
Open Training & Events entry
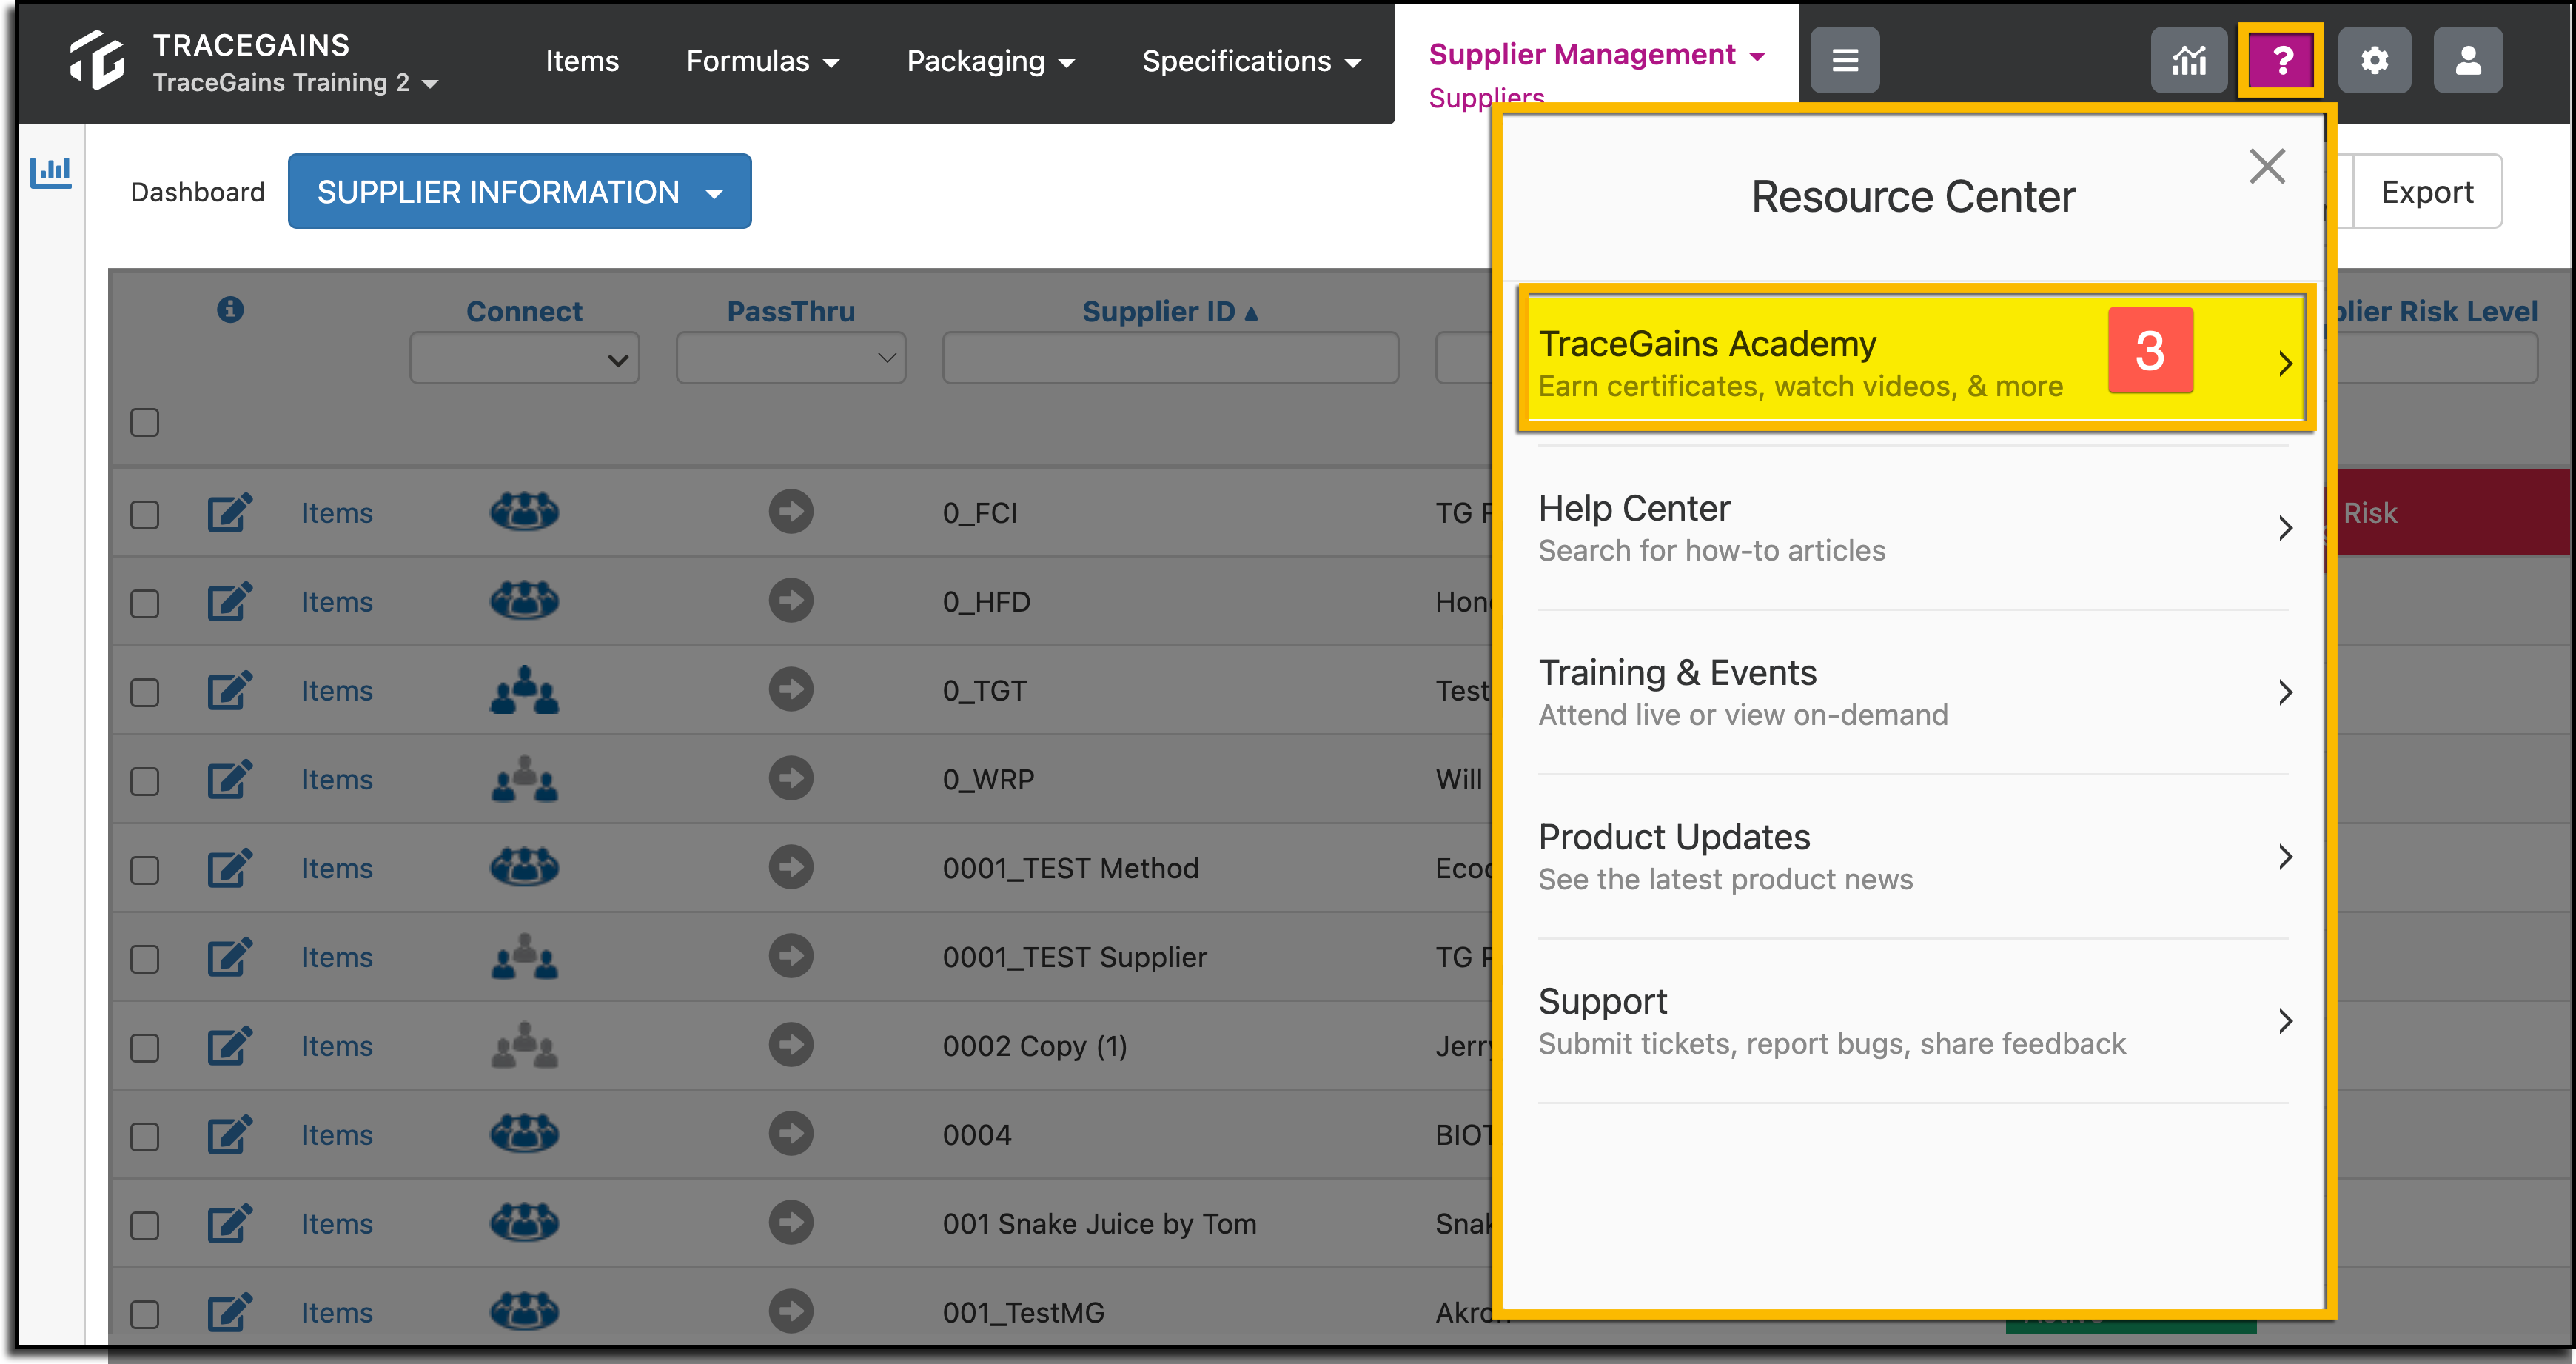[x=1914, y=692]
